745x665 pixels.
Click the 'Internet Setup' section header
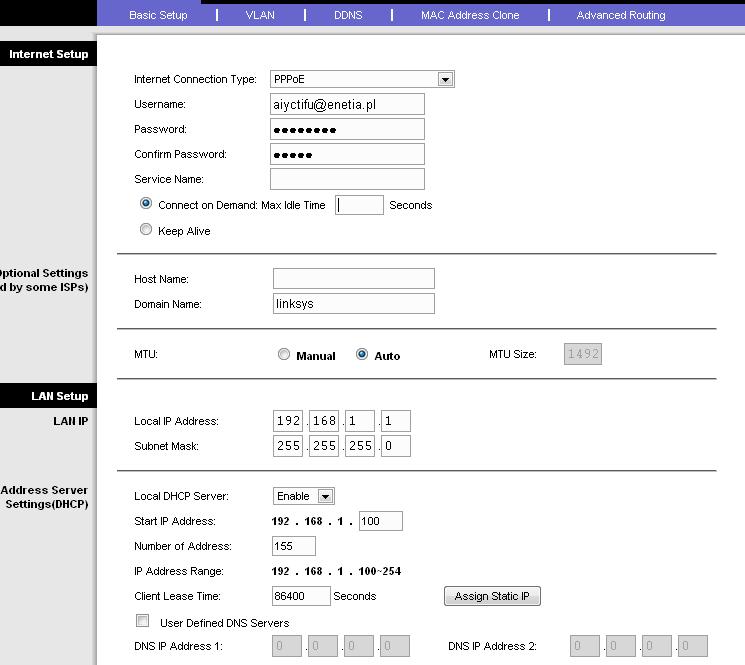pyautogui.click(x=48, y=54)
